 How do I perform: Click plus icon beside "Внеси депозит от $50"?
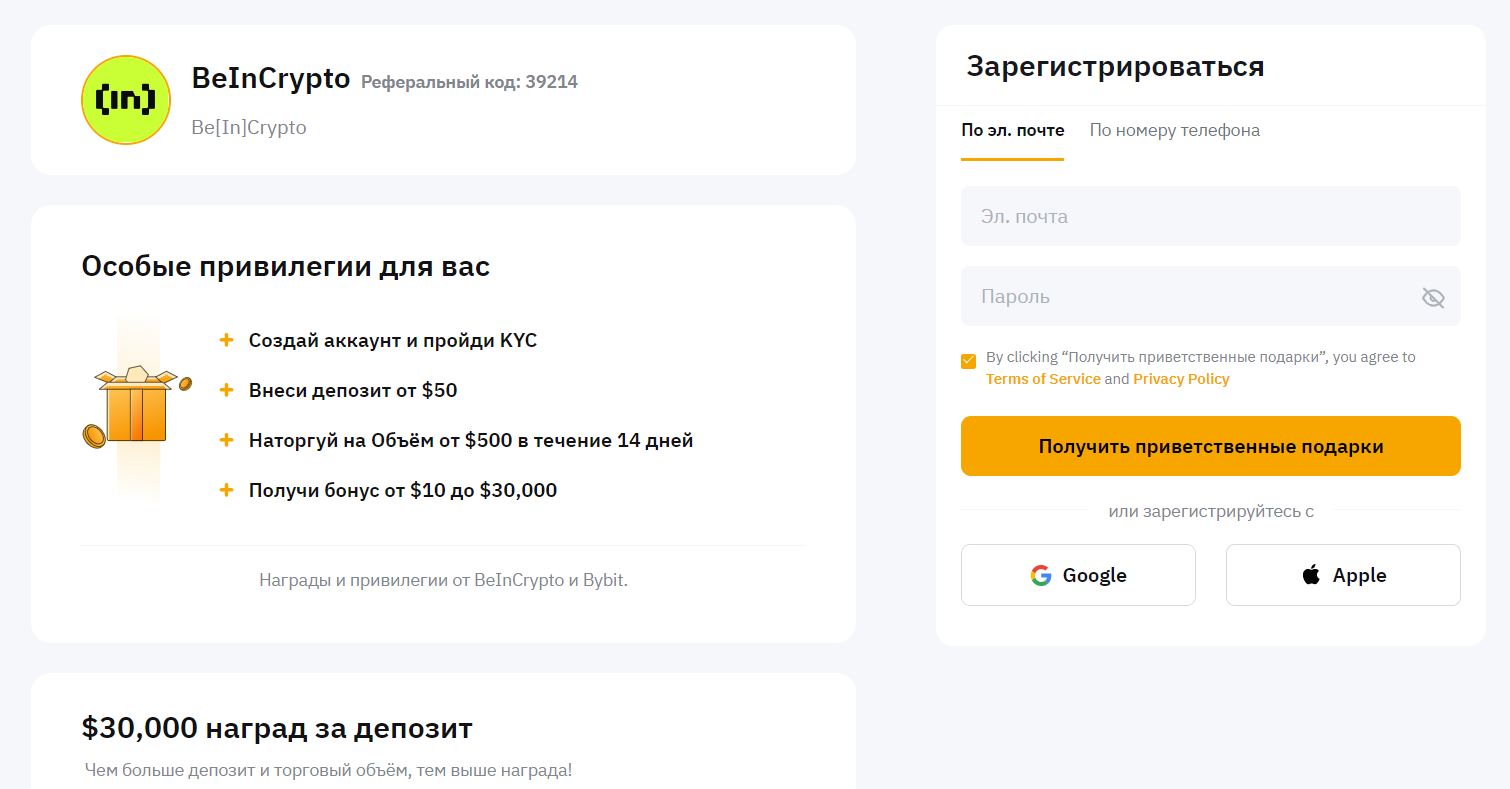[x=227, y=390]
